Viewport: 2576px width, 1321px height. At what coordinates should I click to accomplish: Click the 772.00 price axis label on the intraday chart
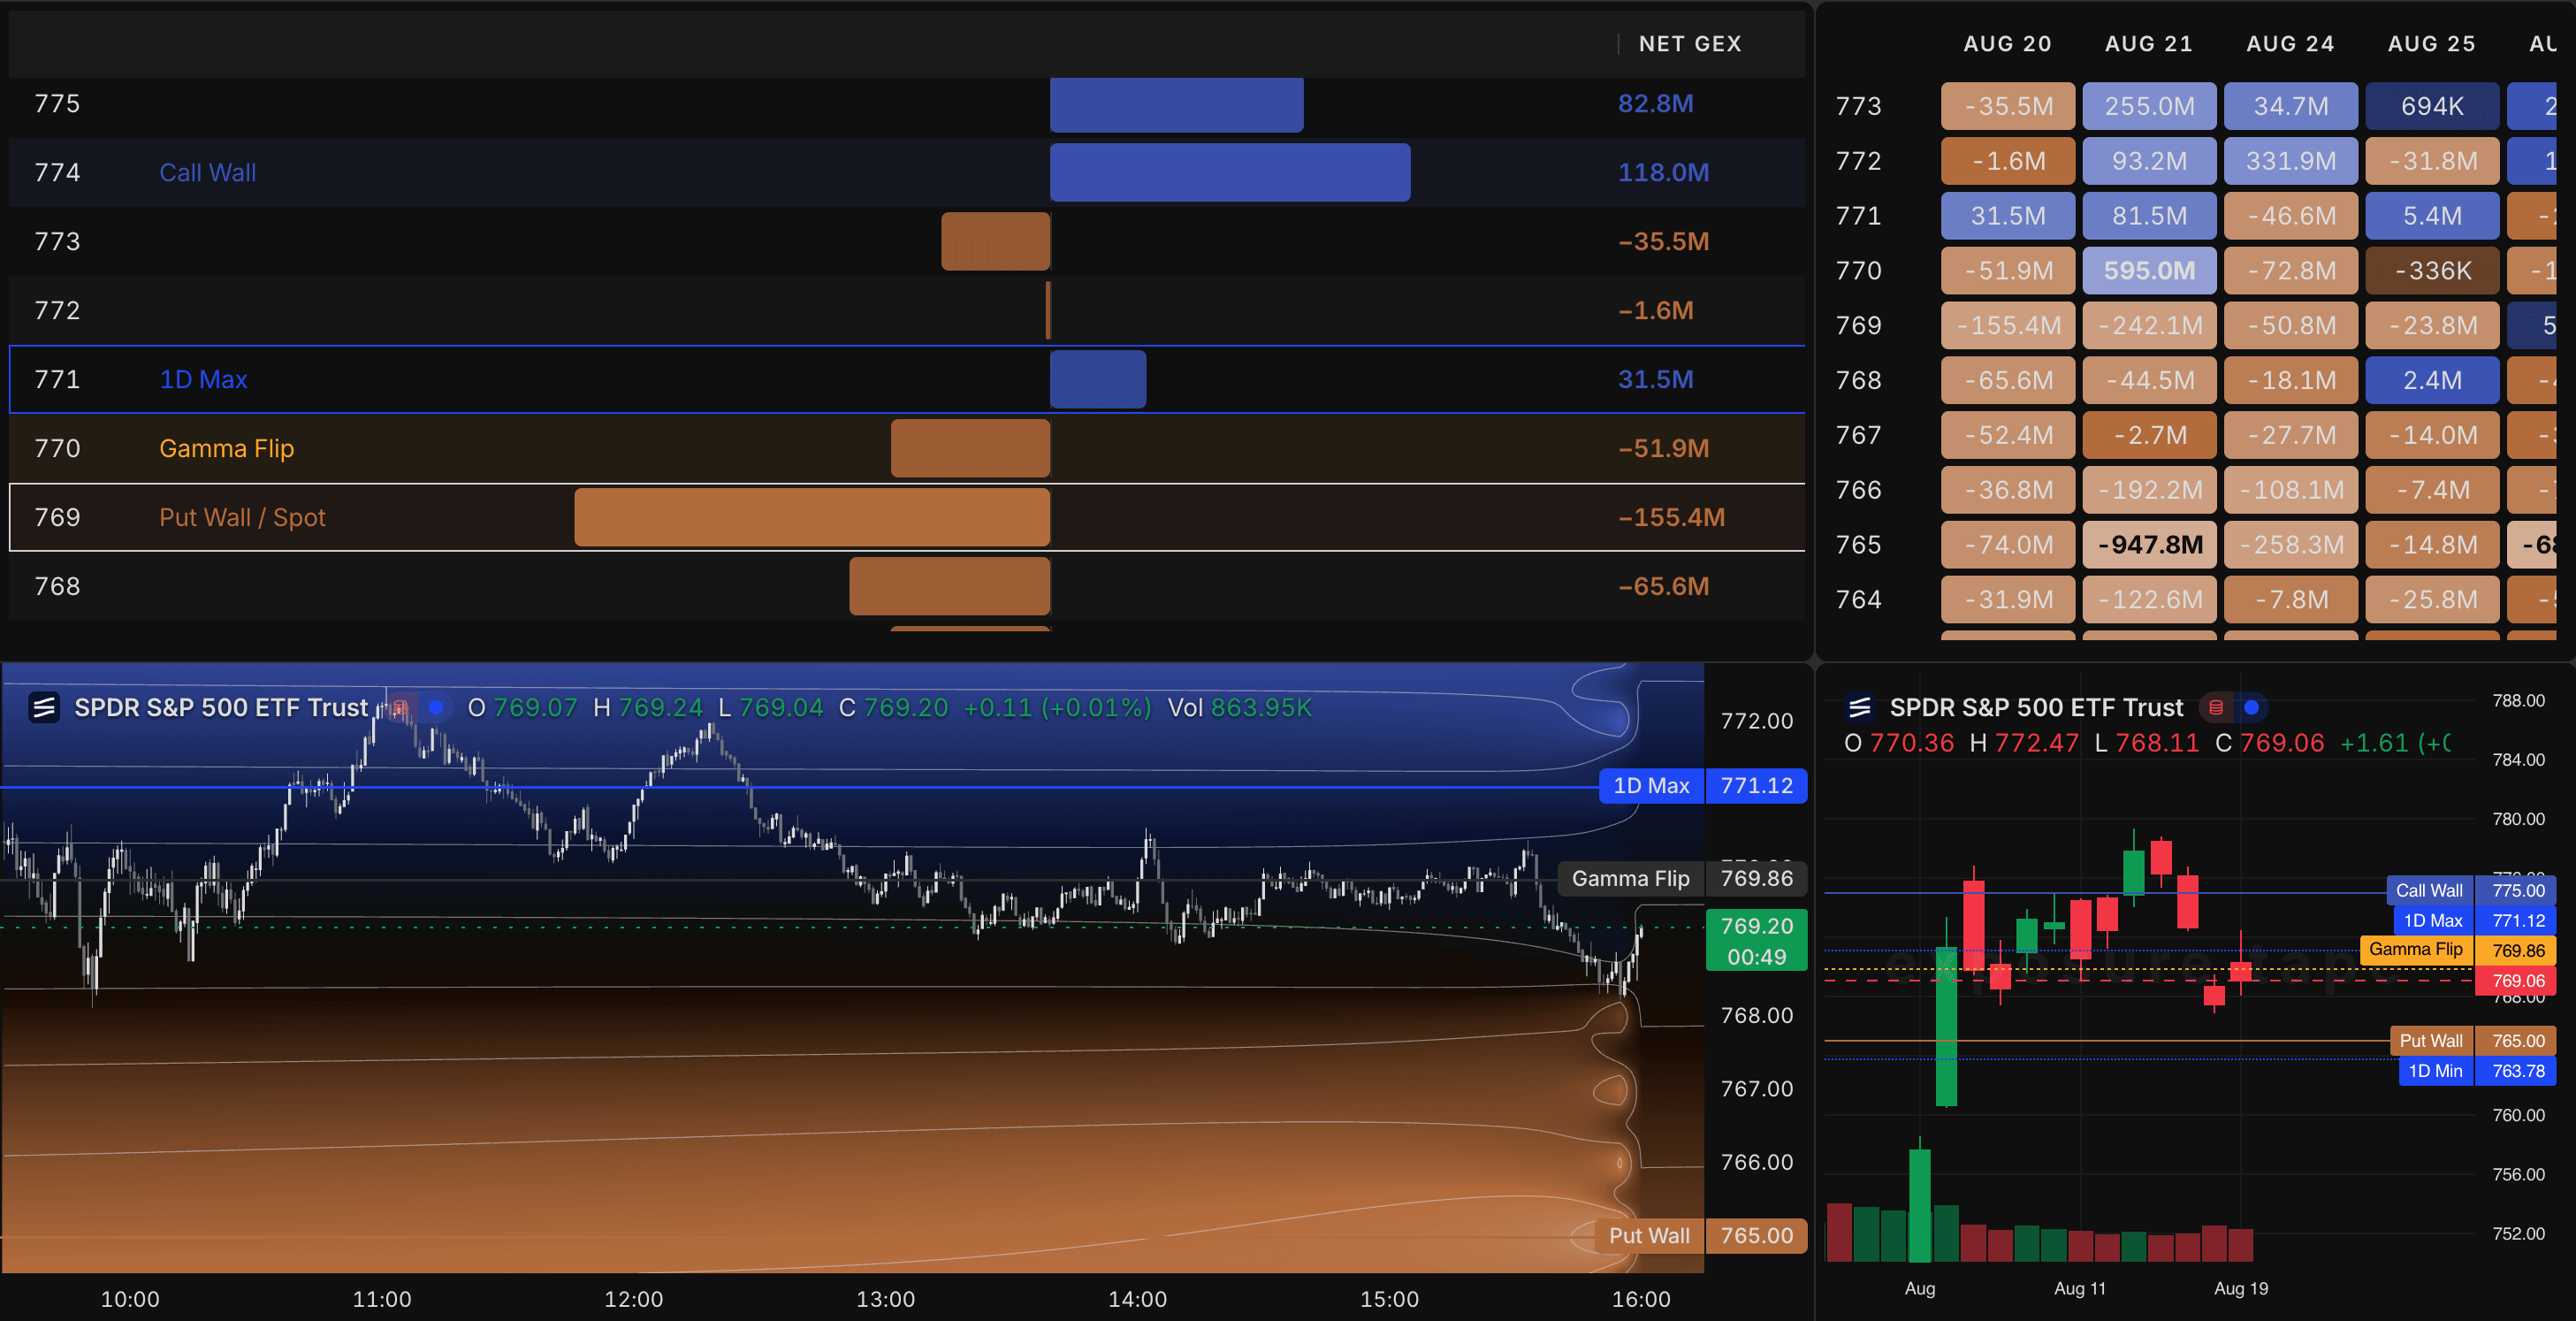1756,722
